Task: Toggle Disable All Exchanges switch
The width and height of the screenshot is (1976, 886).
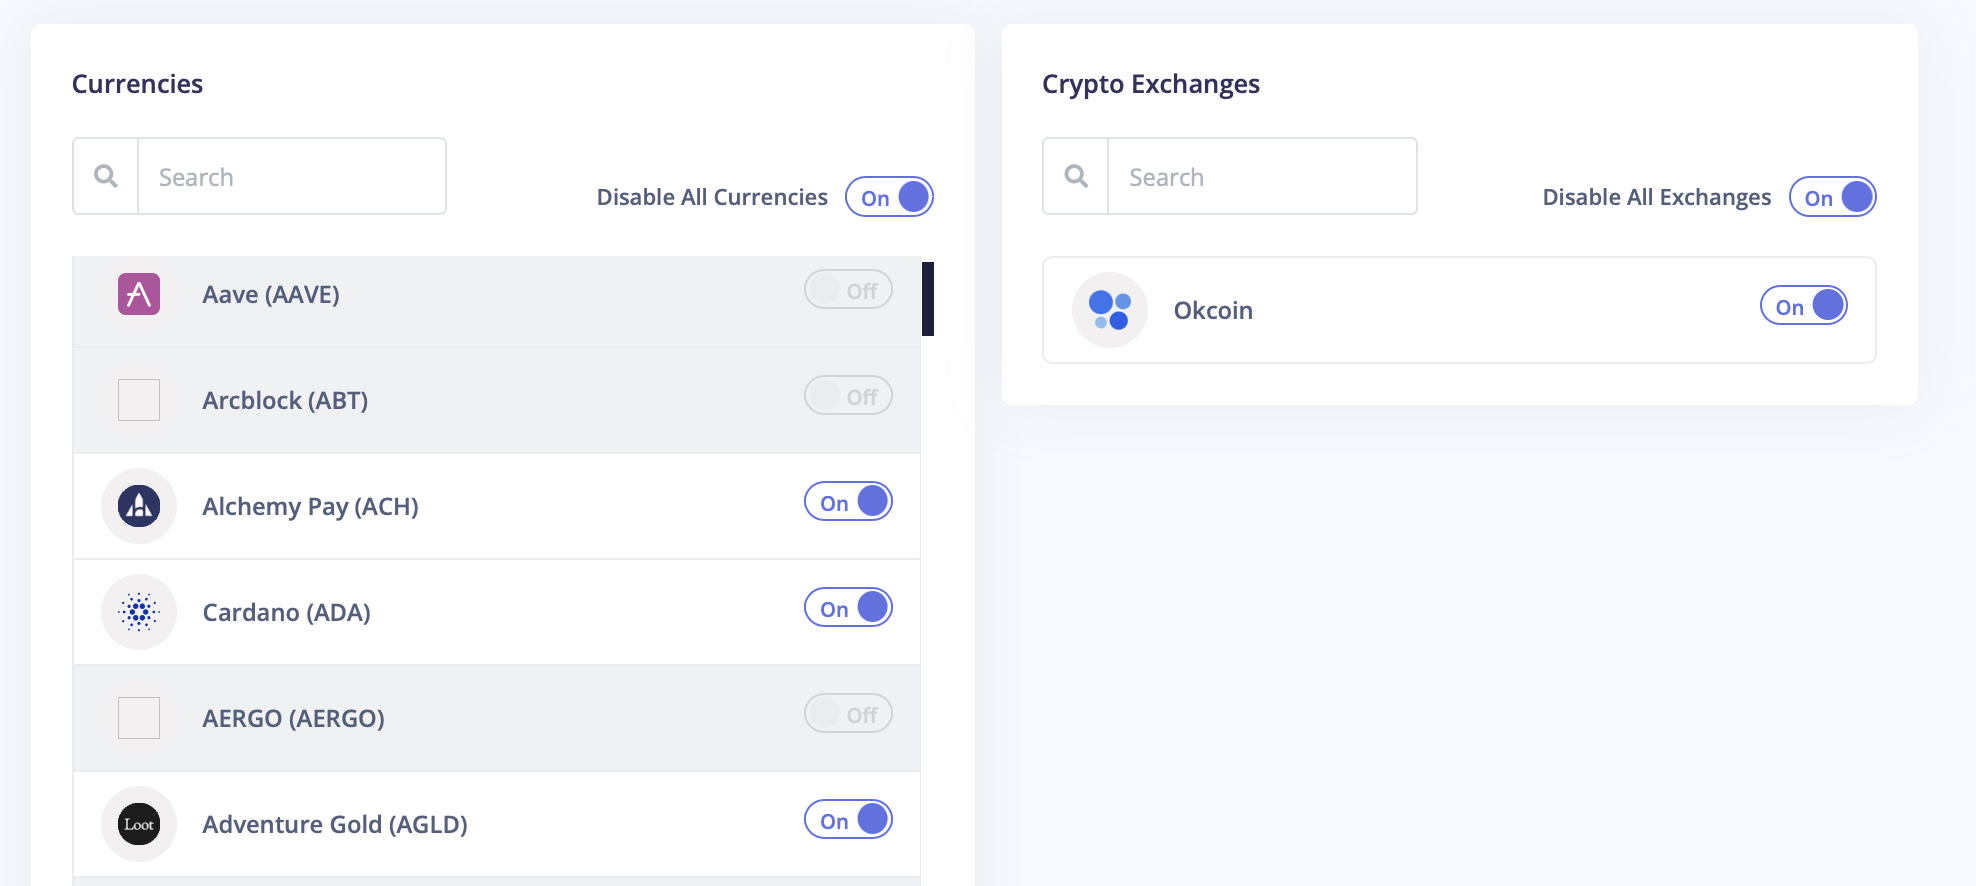Action: [1833, 197]
